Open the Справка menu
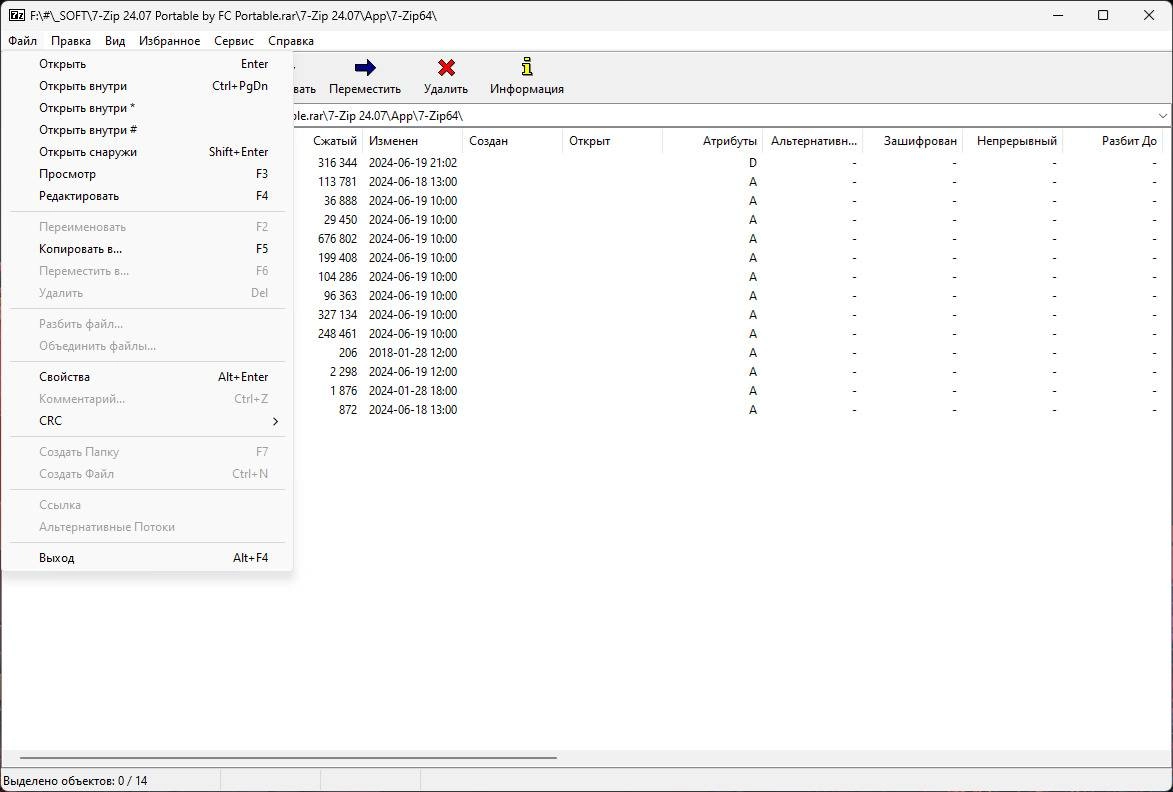The height and width of the screenshot is (792, 1173). click(290, 41)
